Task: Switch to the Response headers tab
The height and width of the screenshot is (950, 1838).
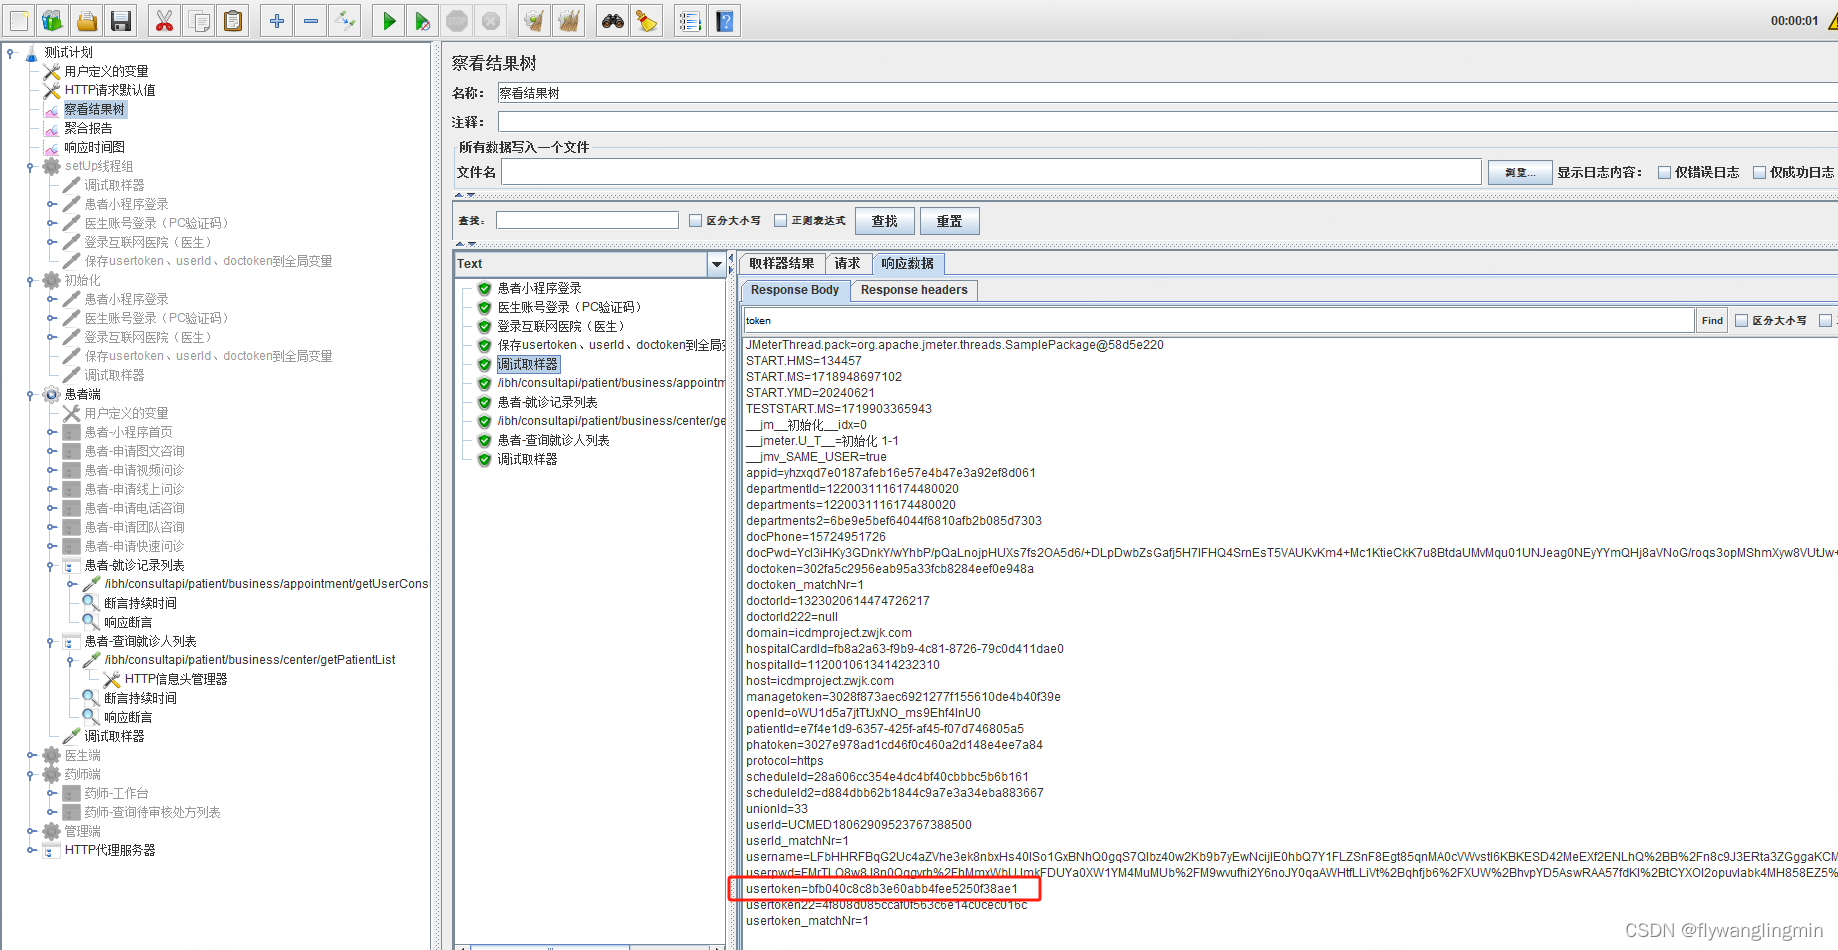Action: (x=913, y=290)
